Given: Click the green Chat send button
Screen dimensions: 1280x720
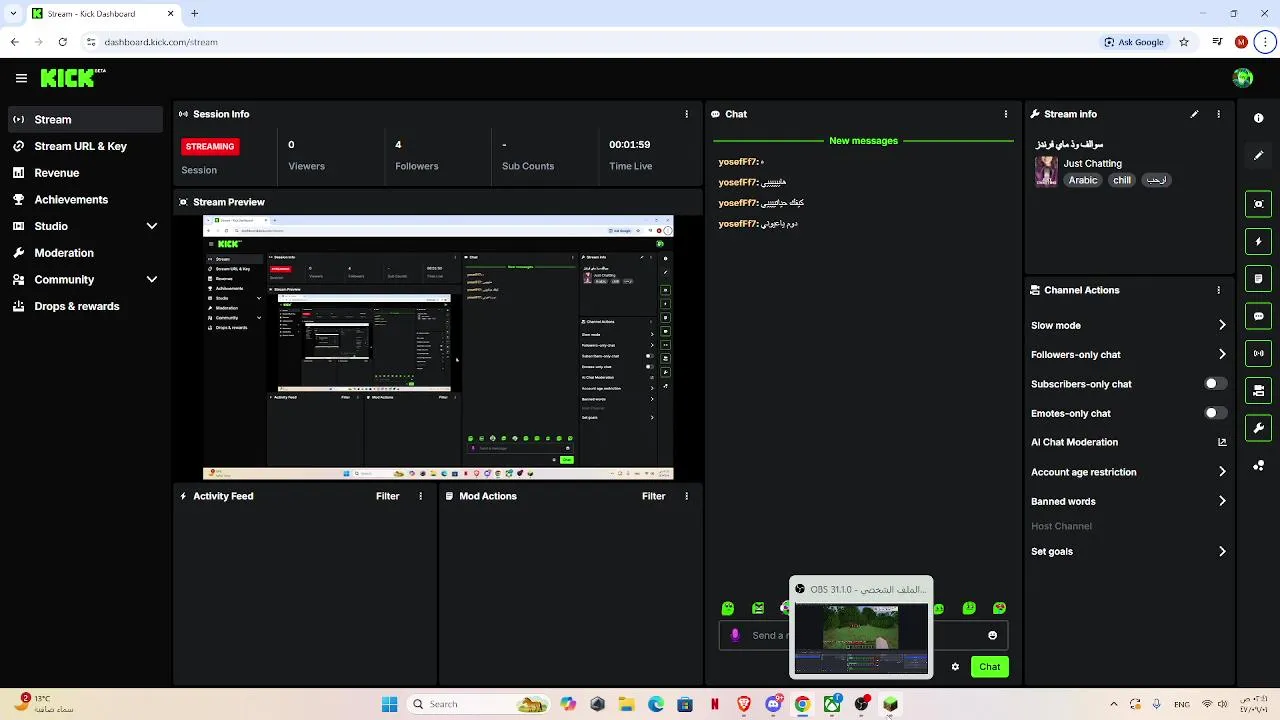Looking at the screenshot, I should pos(989,667).
